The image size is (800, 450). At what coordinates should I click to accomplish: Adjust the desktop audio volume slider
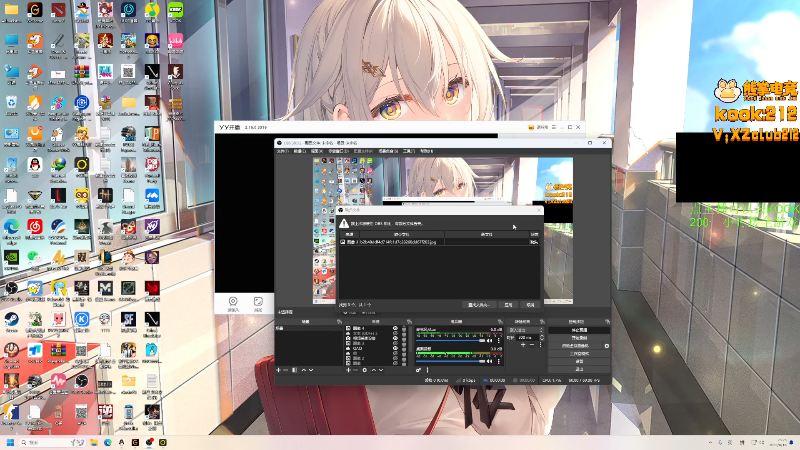click(451, 361)
